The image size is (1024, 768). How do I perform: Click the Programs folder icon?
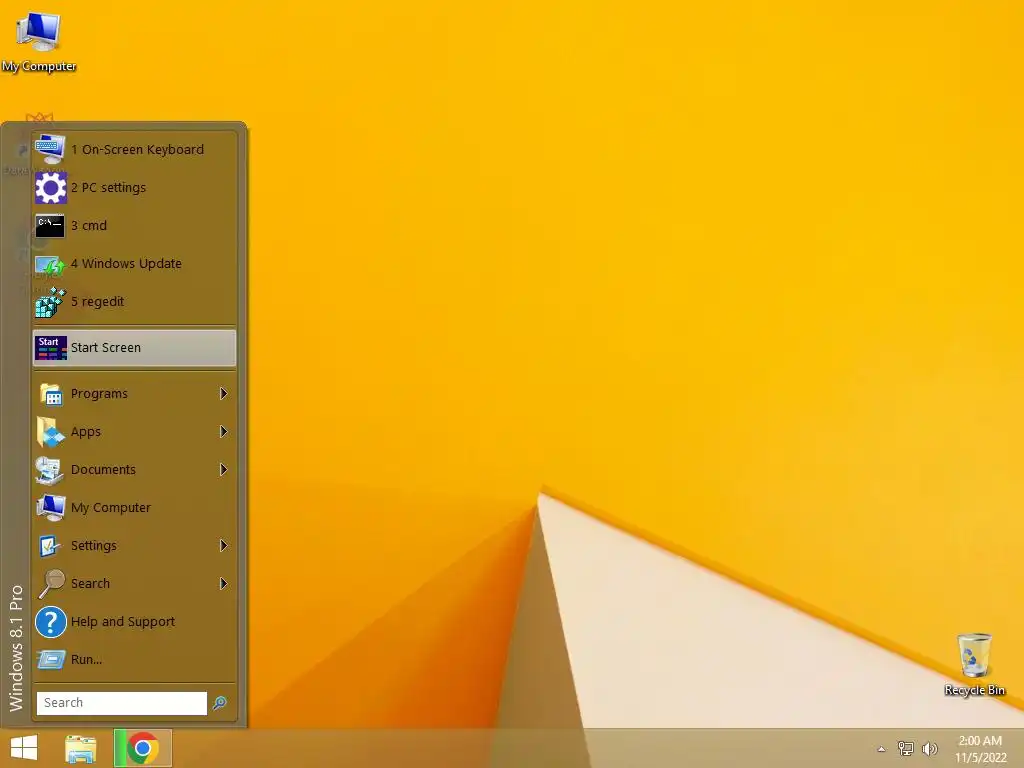(x=50, y=394)
